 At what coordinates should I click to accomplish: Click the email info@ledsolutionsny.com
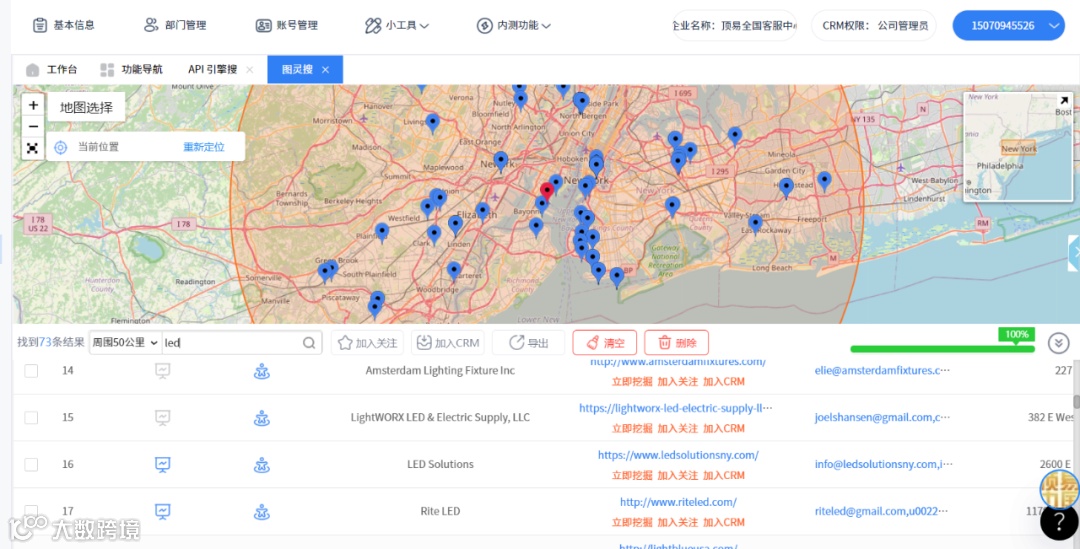tap(884, 464)
